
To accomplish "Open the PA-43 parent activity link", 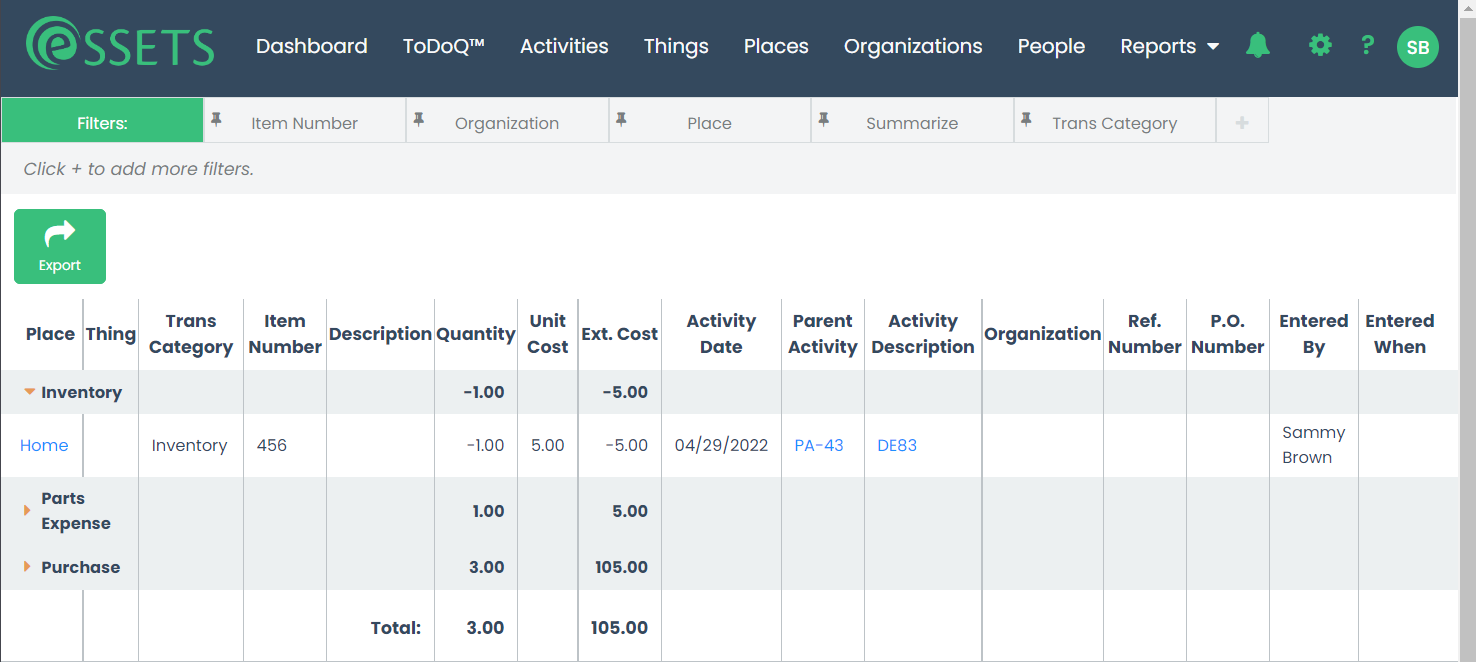I will 819,445.
